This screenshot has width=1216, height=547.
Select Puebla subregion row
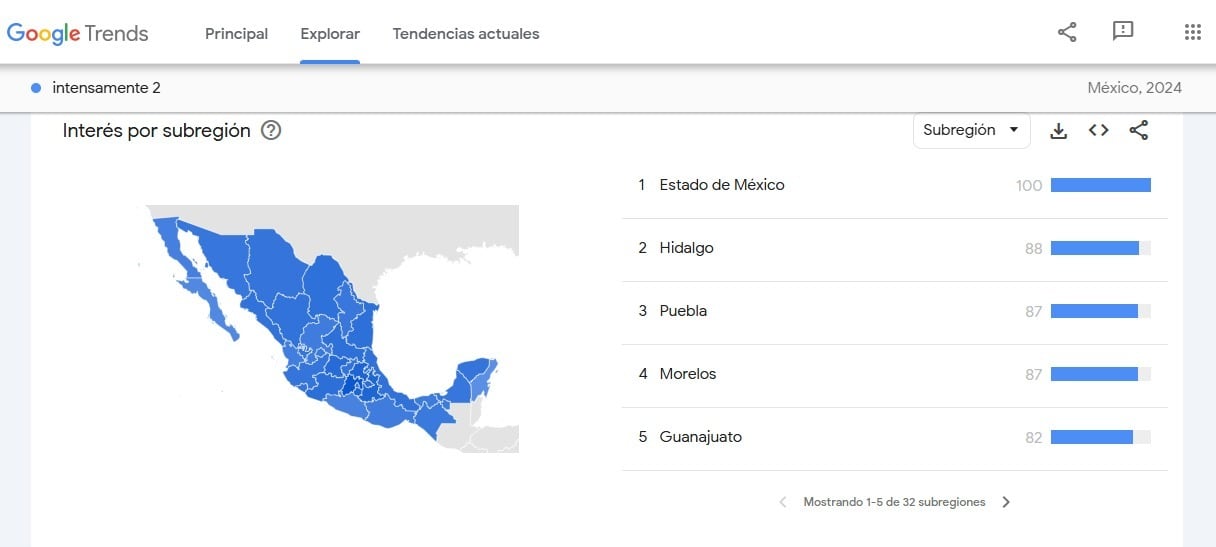[x=894, y=311]
